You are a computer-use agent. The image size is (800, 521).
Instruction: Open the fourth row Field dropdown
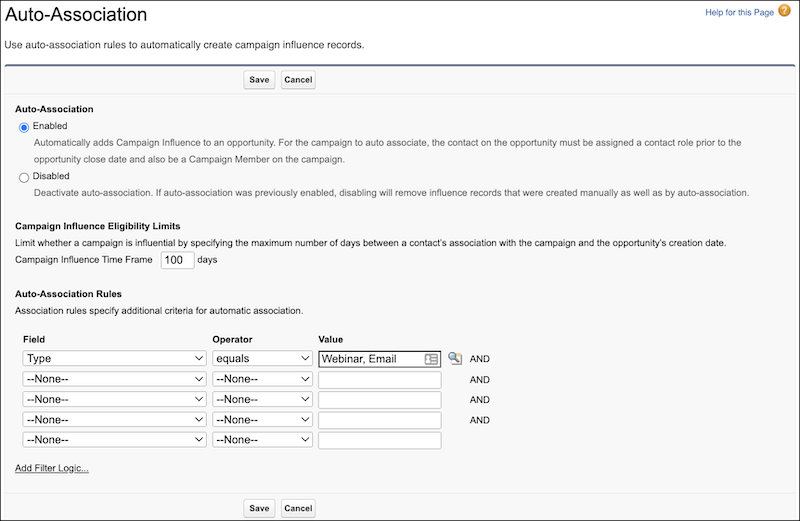pos(114,419)
